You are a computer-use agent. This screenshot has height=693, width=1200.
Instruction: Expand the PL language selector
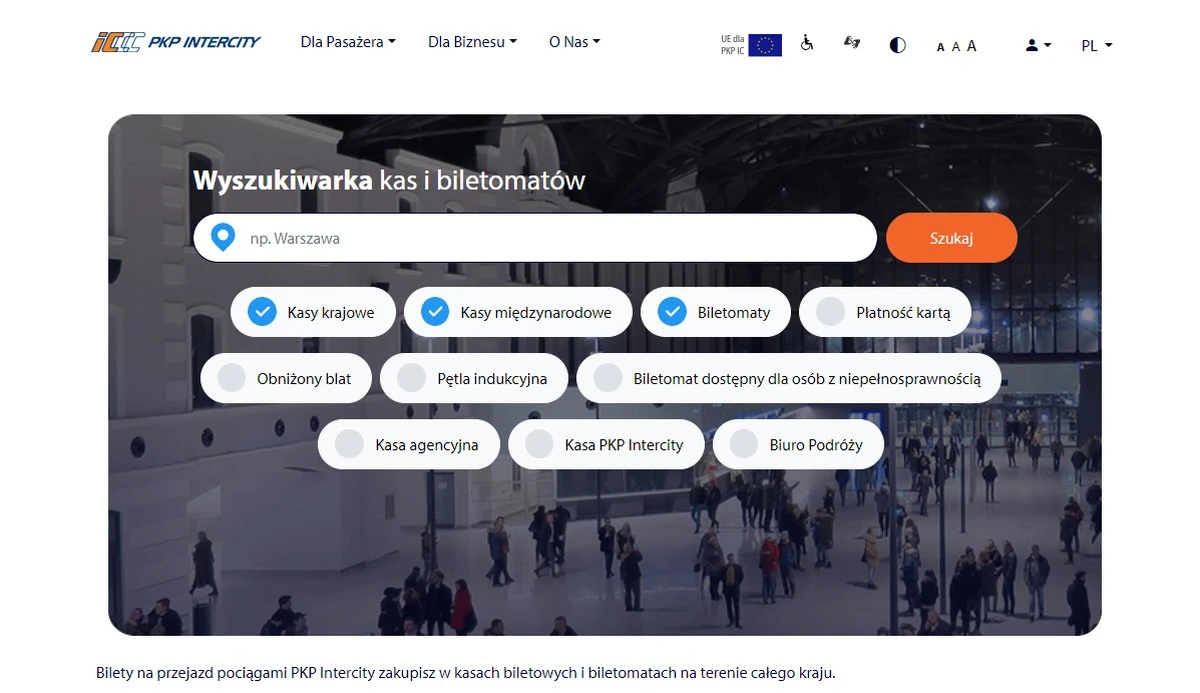[1096, 45]
